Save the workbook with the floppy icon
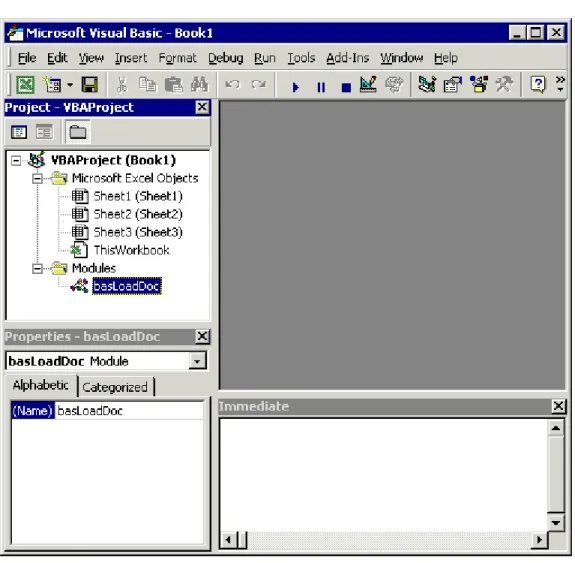The height and width of the screenshot is (563, 575). (x=90, y=85)
